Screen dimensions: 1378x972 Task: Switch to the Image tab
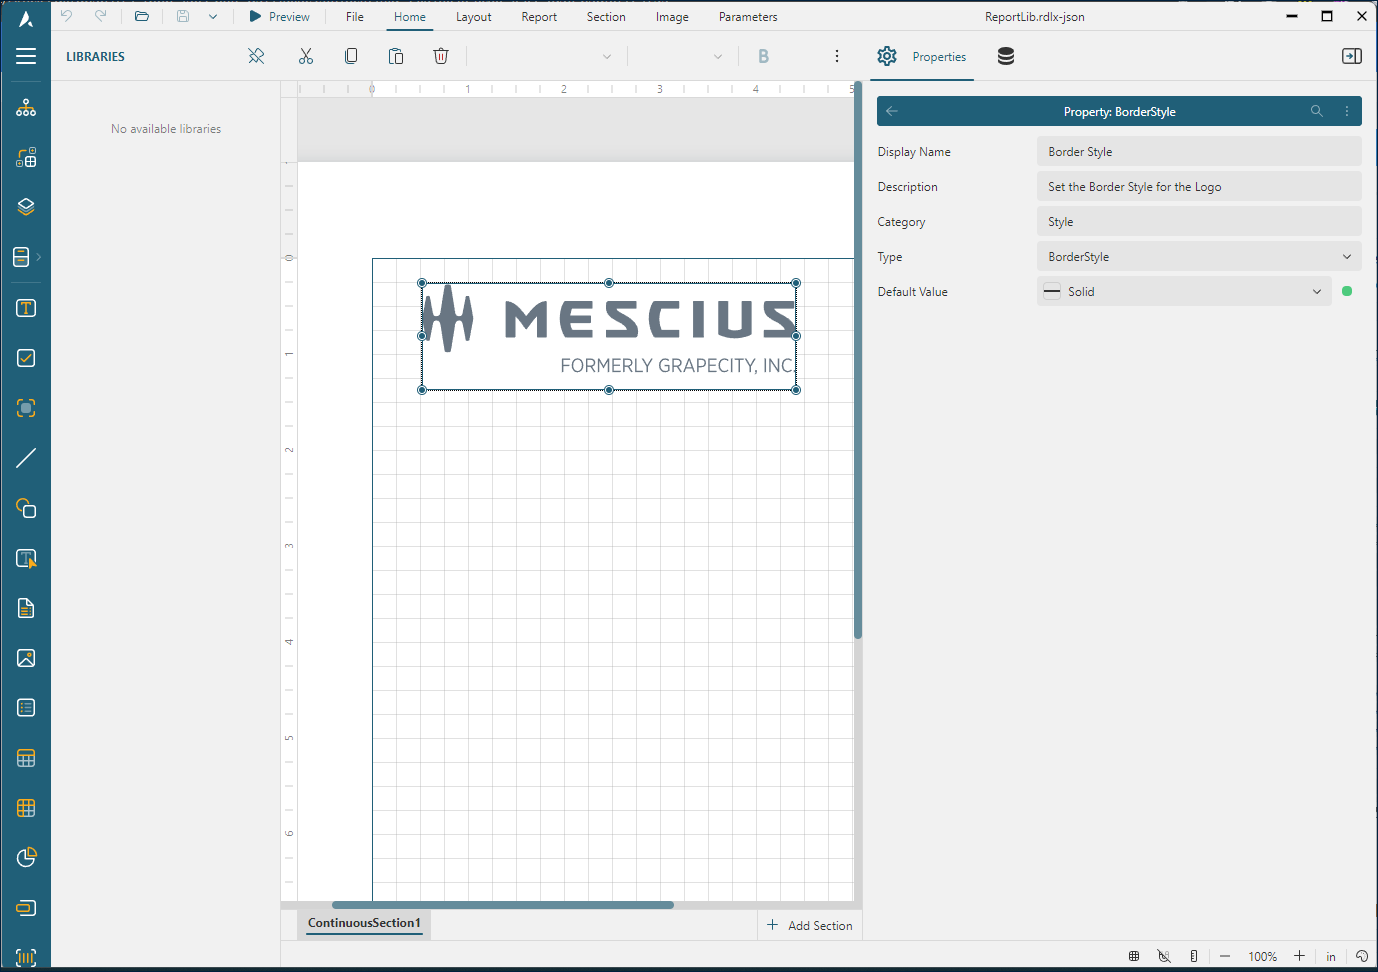pos(672,16)
